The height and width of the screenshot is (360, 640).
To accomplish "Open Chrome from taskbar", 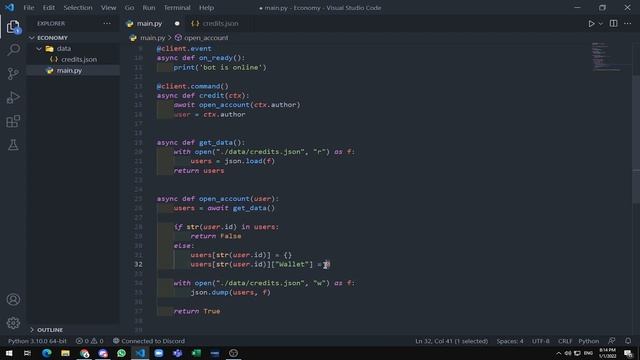I will pyautogui.click(x=84, y=353).
